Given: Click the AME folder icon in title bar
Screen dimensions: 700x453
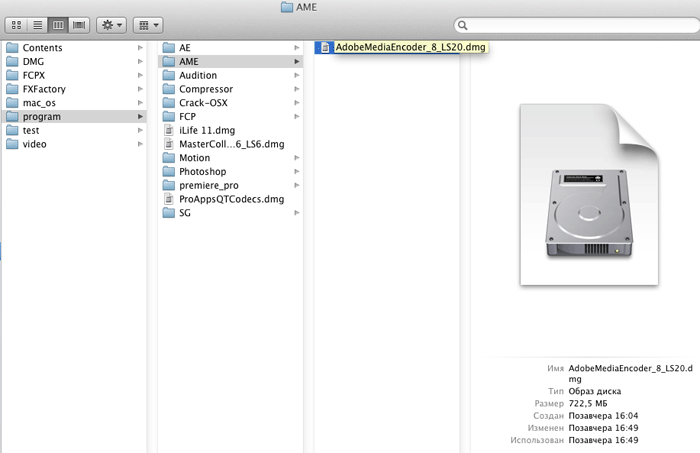Looking at the screenshot, I should tap(287, 7).
